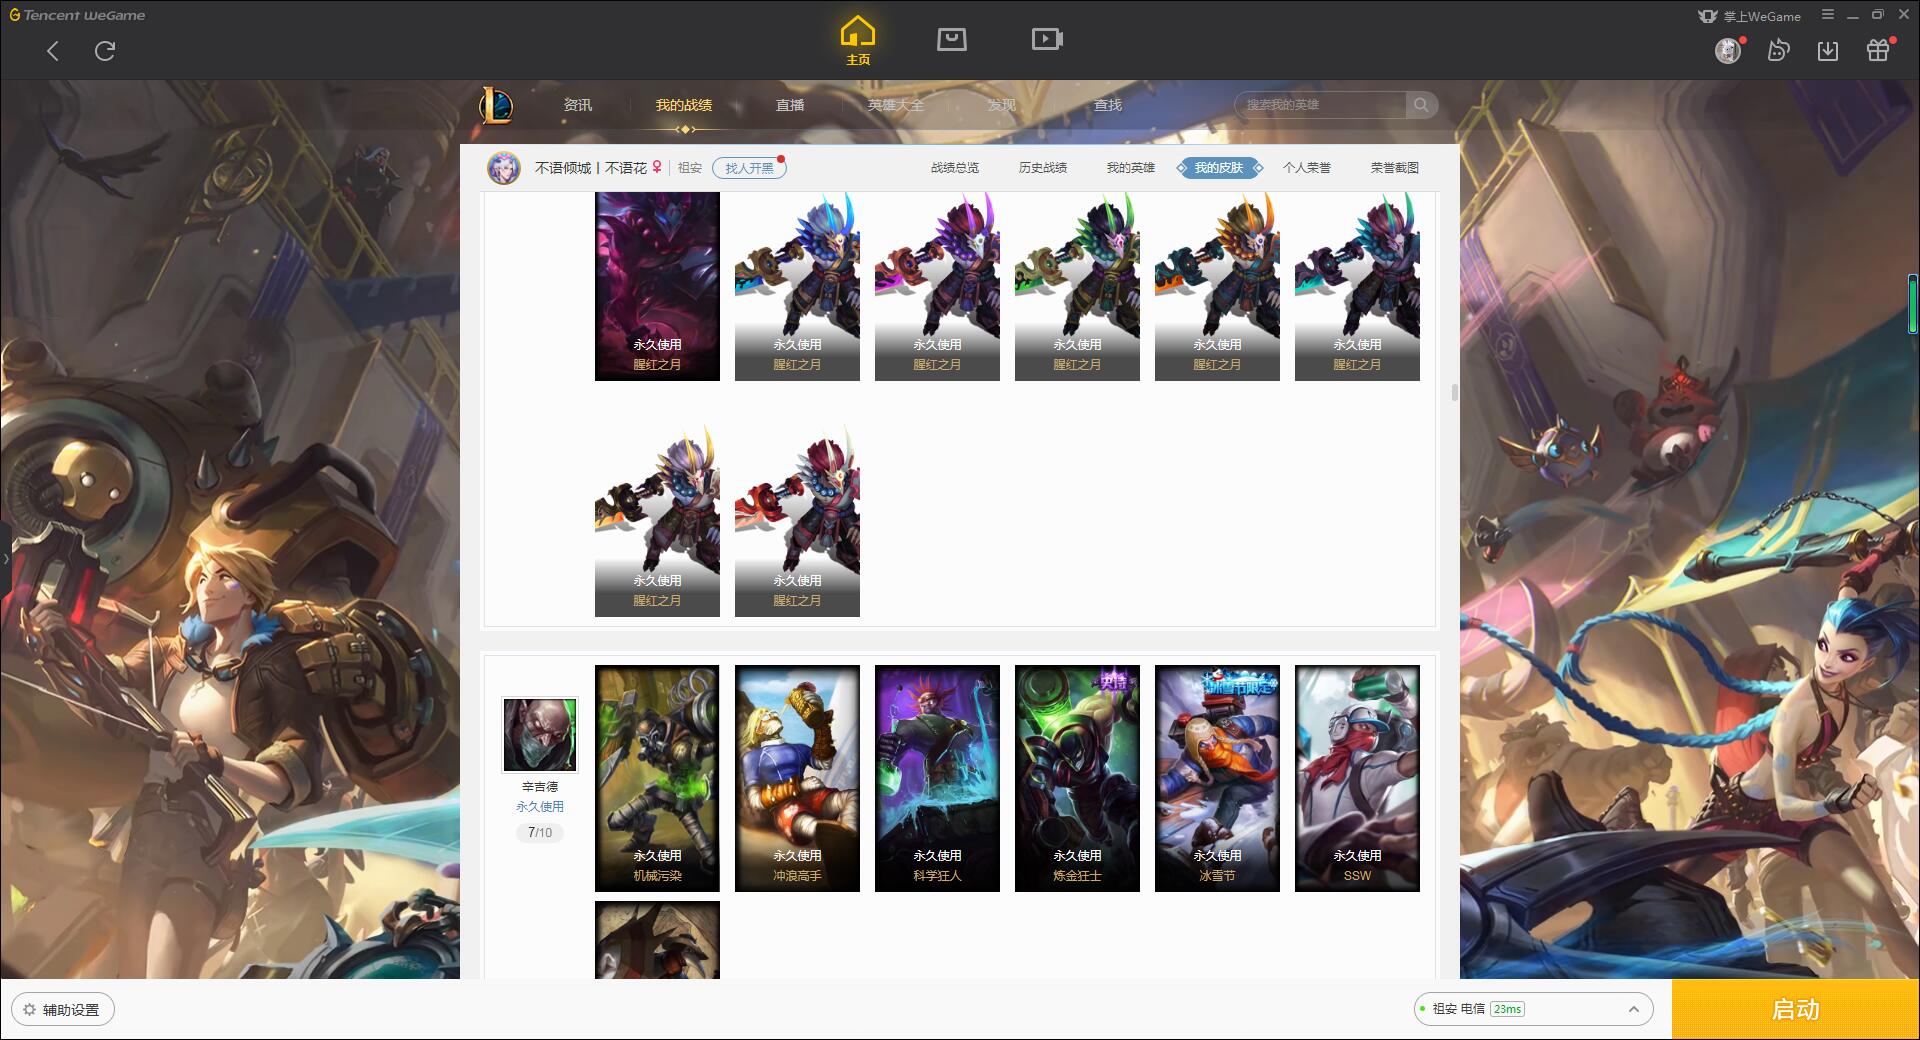Open the yellow-crested 腥红之月 chroma in second row

tap(657, 521)
